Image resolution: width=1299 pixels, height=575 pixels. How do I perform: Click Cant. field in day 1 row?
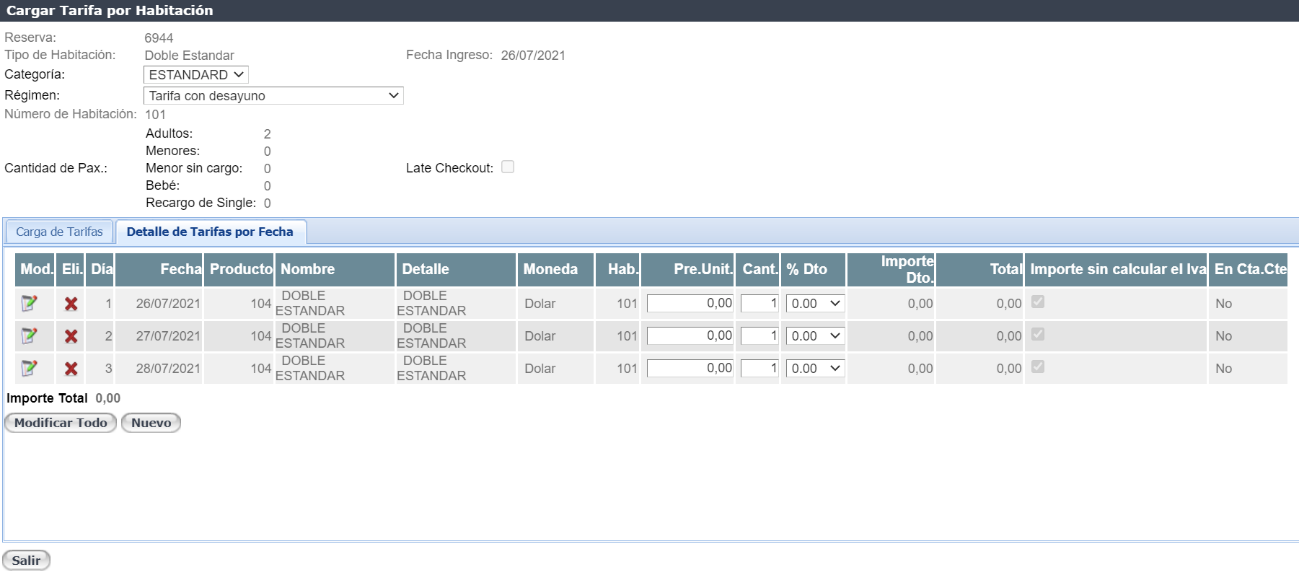(x=759, y=304)
